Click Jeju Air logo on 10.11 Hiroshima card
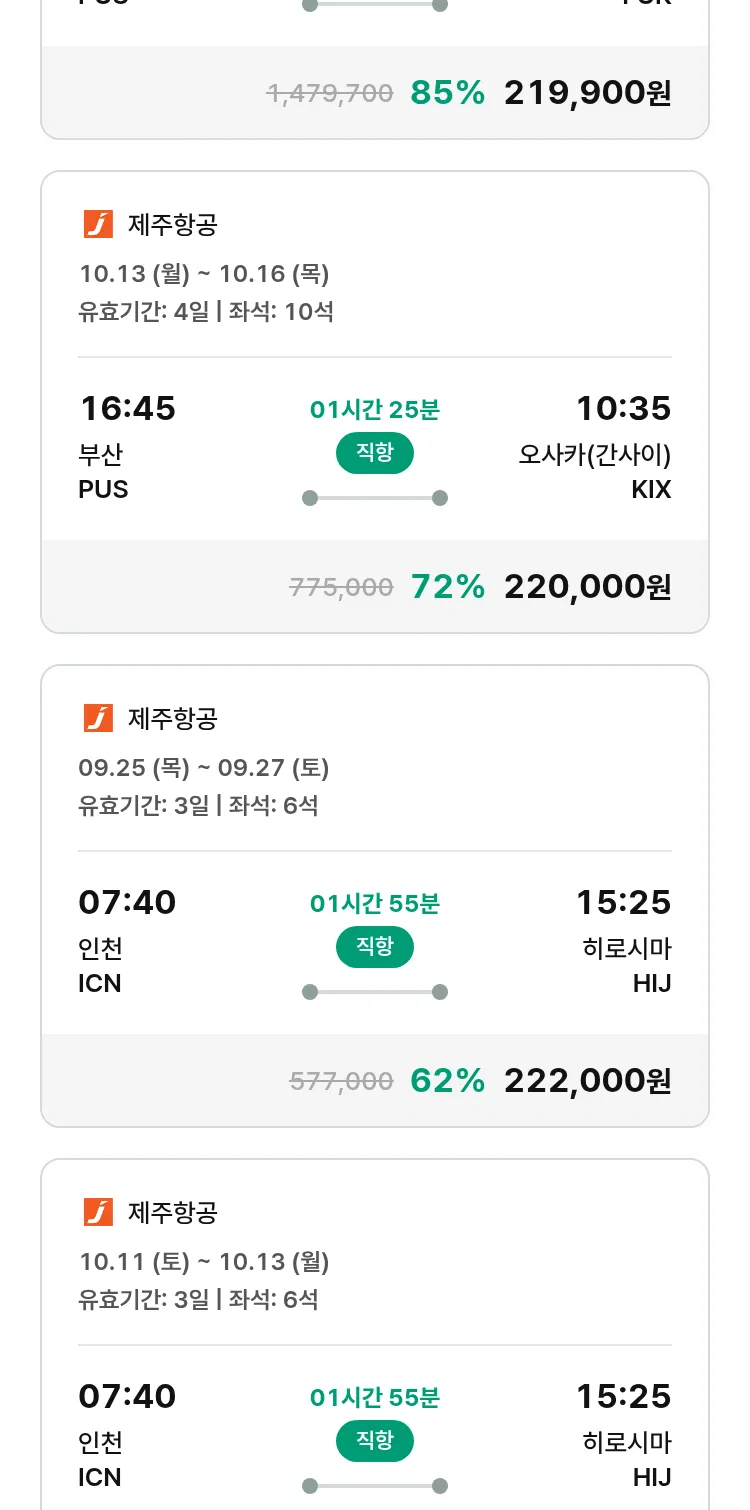 click(x=98, y=1212)
